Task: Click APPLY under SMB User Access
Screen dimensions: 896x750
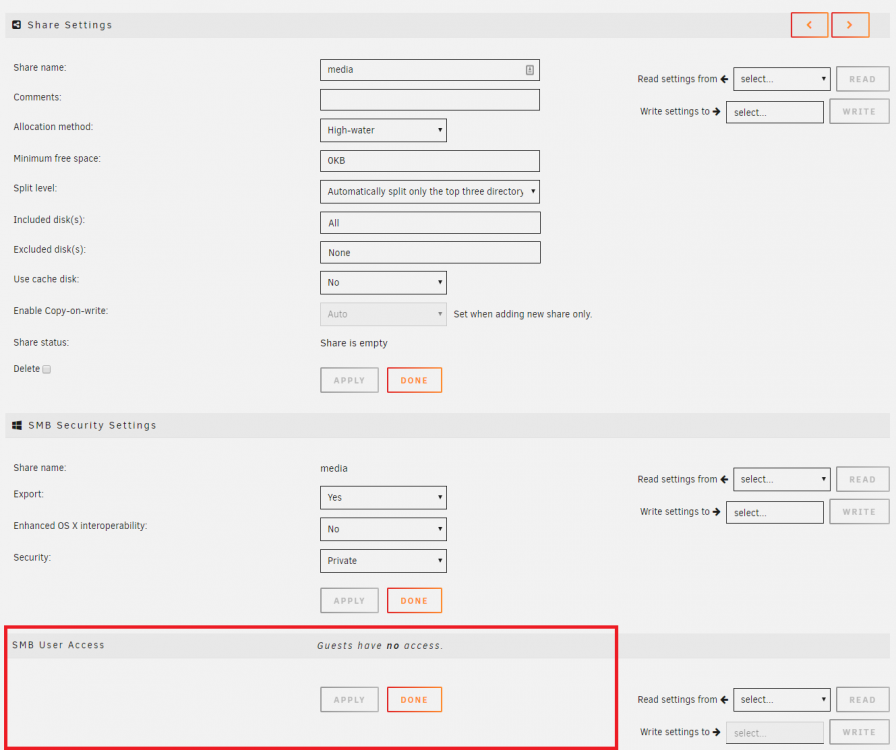Action: click(x=349, y=700)
